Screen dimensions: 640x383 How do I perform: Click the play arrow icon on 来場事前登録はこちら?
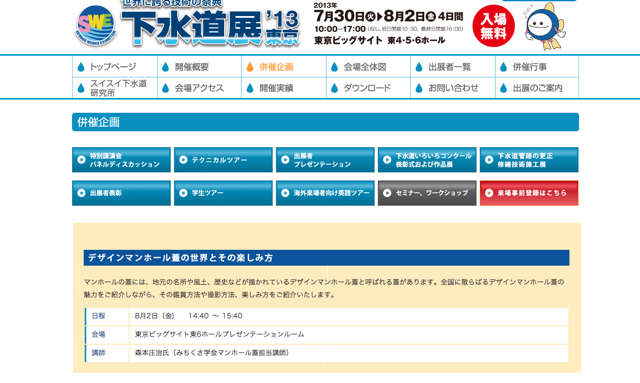(x=489, y=193)
